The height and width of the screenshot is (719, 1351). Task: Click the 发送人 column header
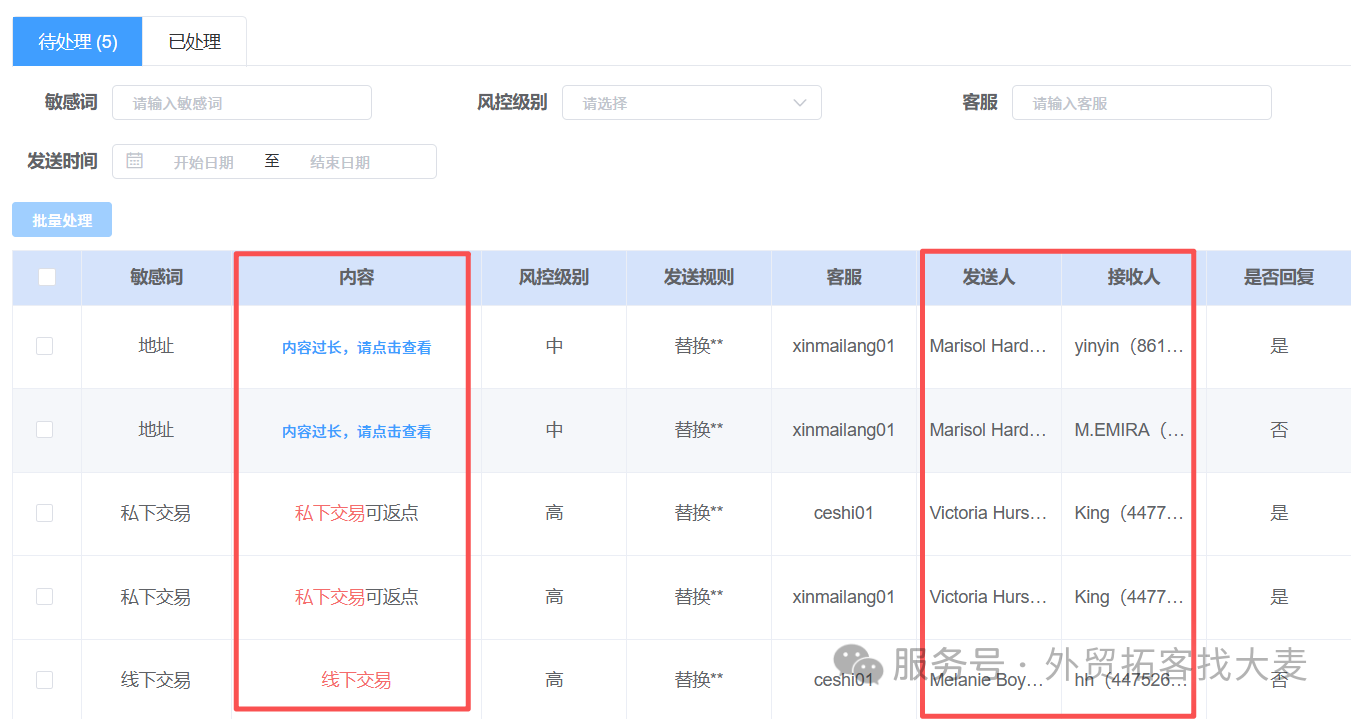[989, 277]
